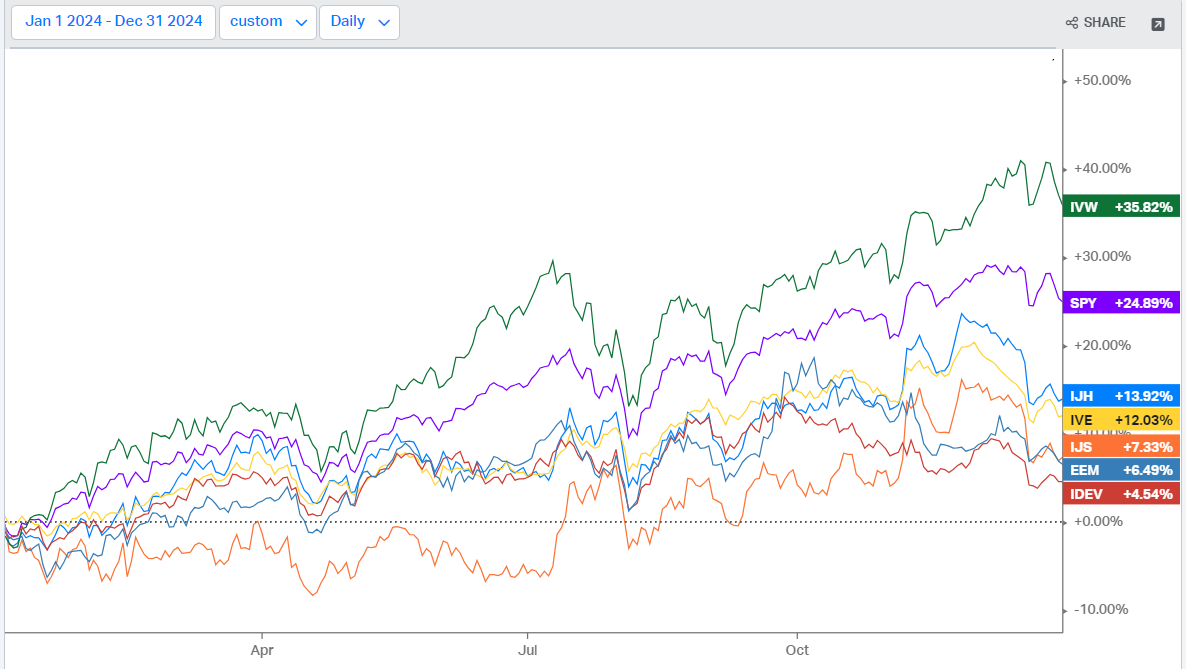Click the +50.00% y-axis label

tap(1102, 80)
